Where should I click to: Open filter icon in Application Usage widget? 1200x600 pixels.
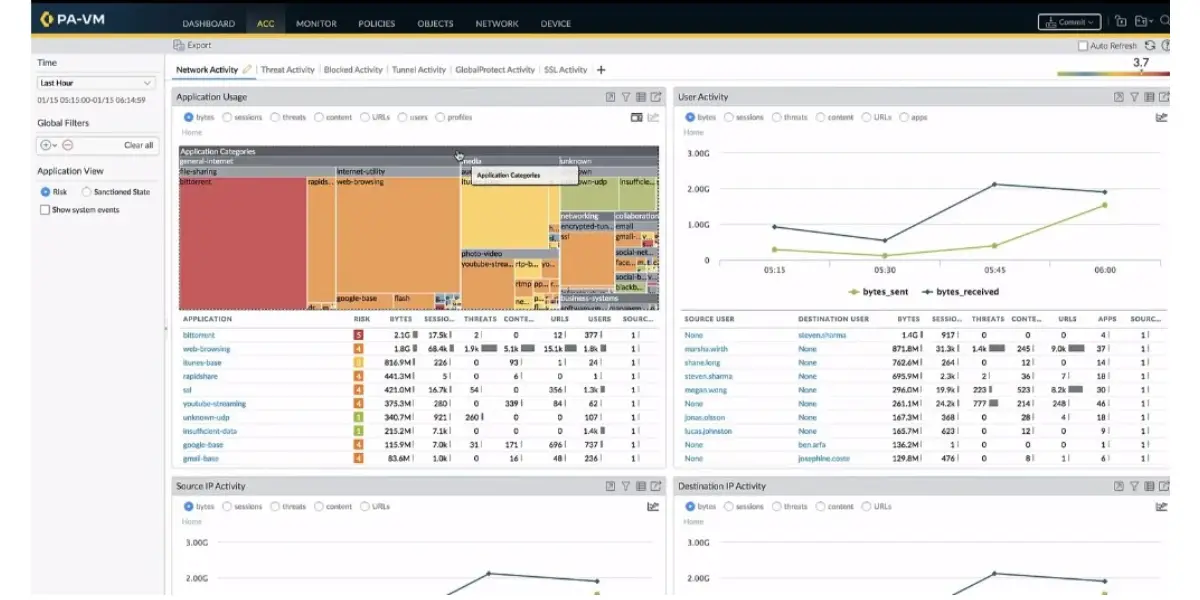(x=626, y=97)
